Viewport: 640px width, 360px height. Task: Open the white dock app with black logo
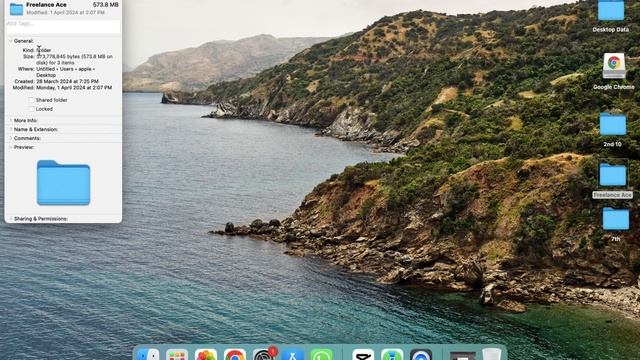[x=363, y=355]
